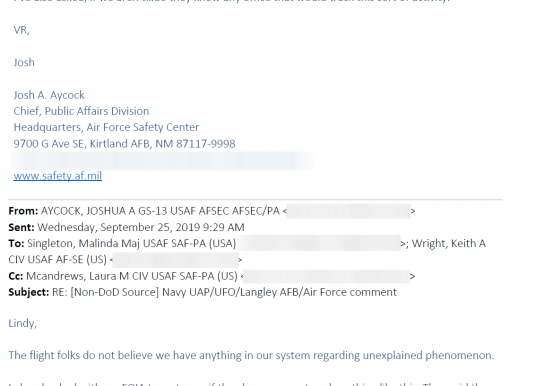Click the Kirtland AFB address line
Screen dimensions: 536x386
(x=124, y=144)
